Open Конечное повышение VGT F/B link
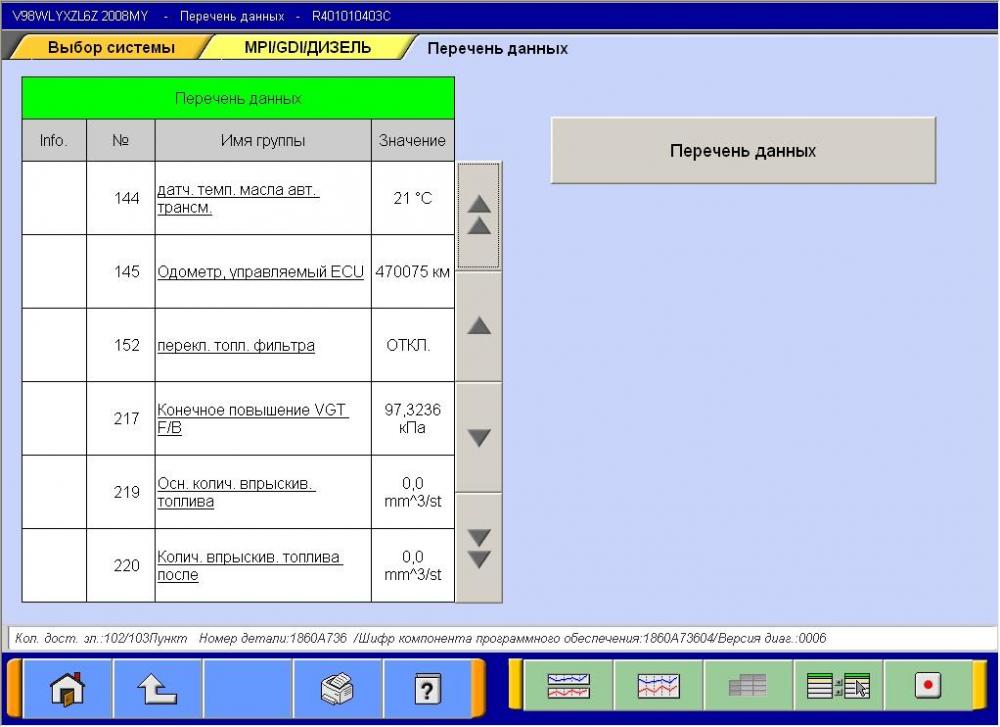1000x727 pixels. pos(253,418)
